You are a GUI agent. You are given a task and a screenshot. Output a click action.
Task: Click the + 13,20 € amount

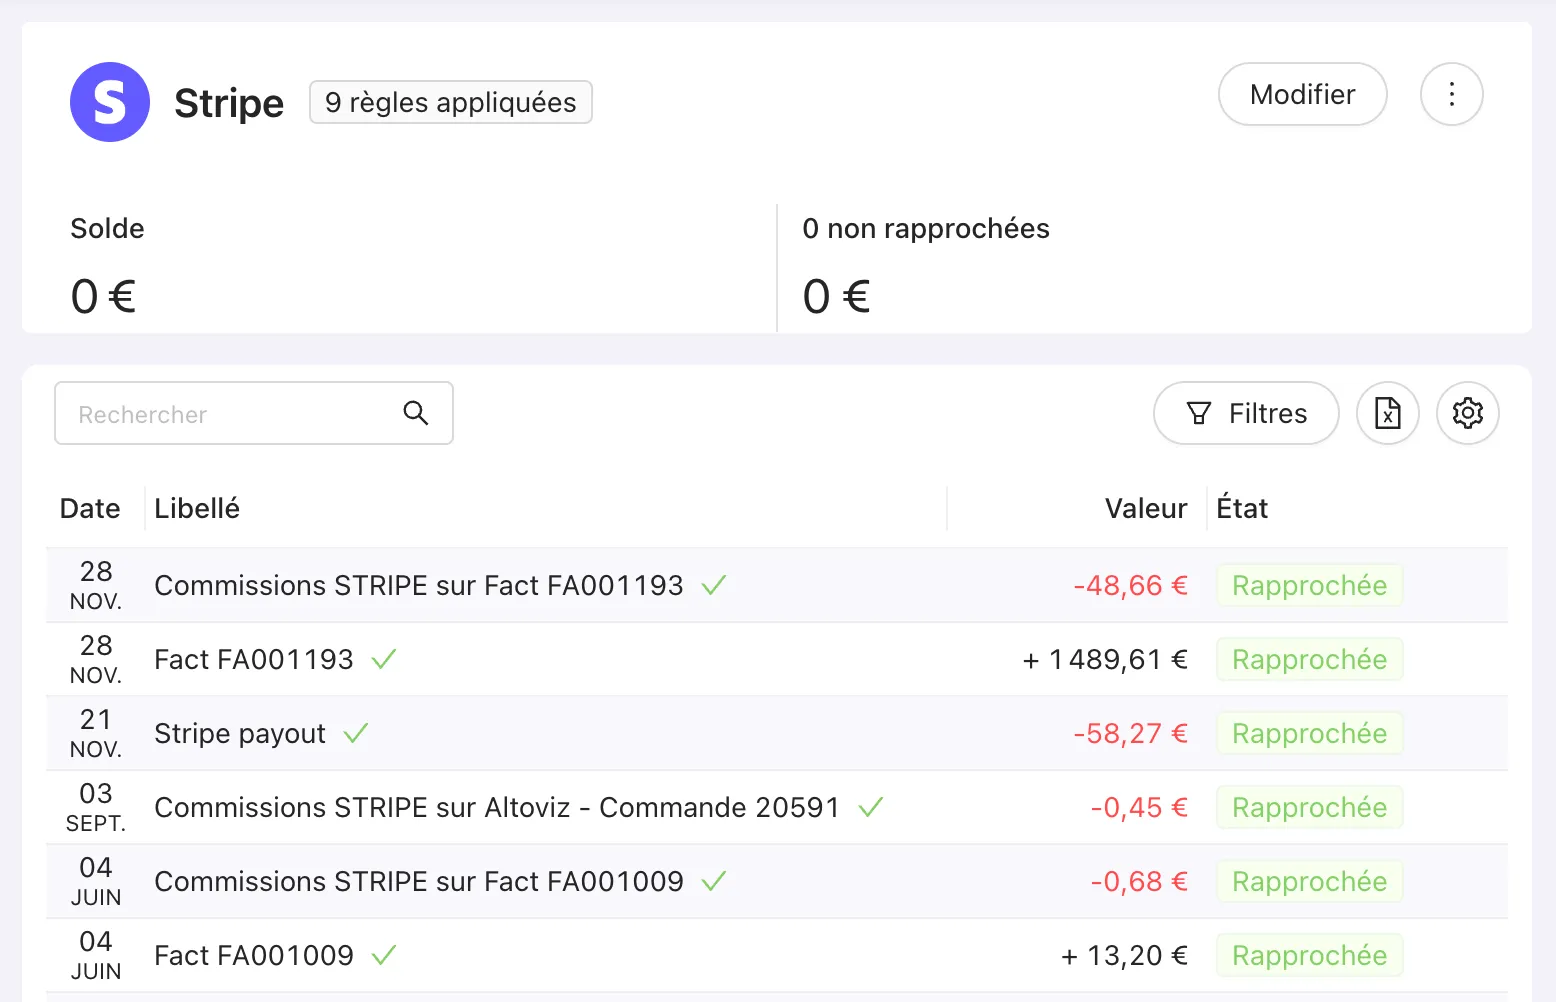1124,955
